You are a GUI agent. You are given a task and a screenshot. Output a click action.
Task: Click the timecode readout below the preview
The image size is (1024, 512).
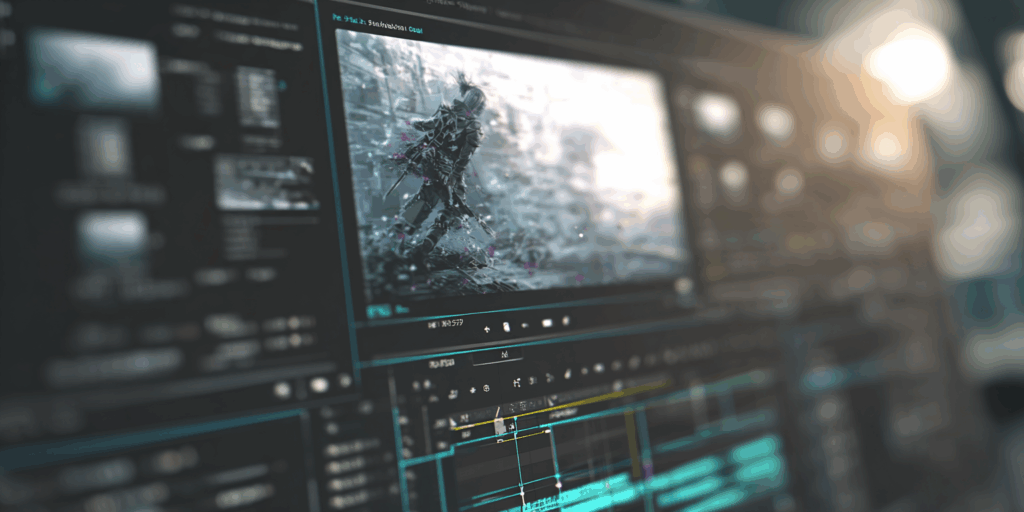pos(445,325)
